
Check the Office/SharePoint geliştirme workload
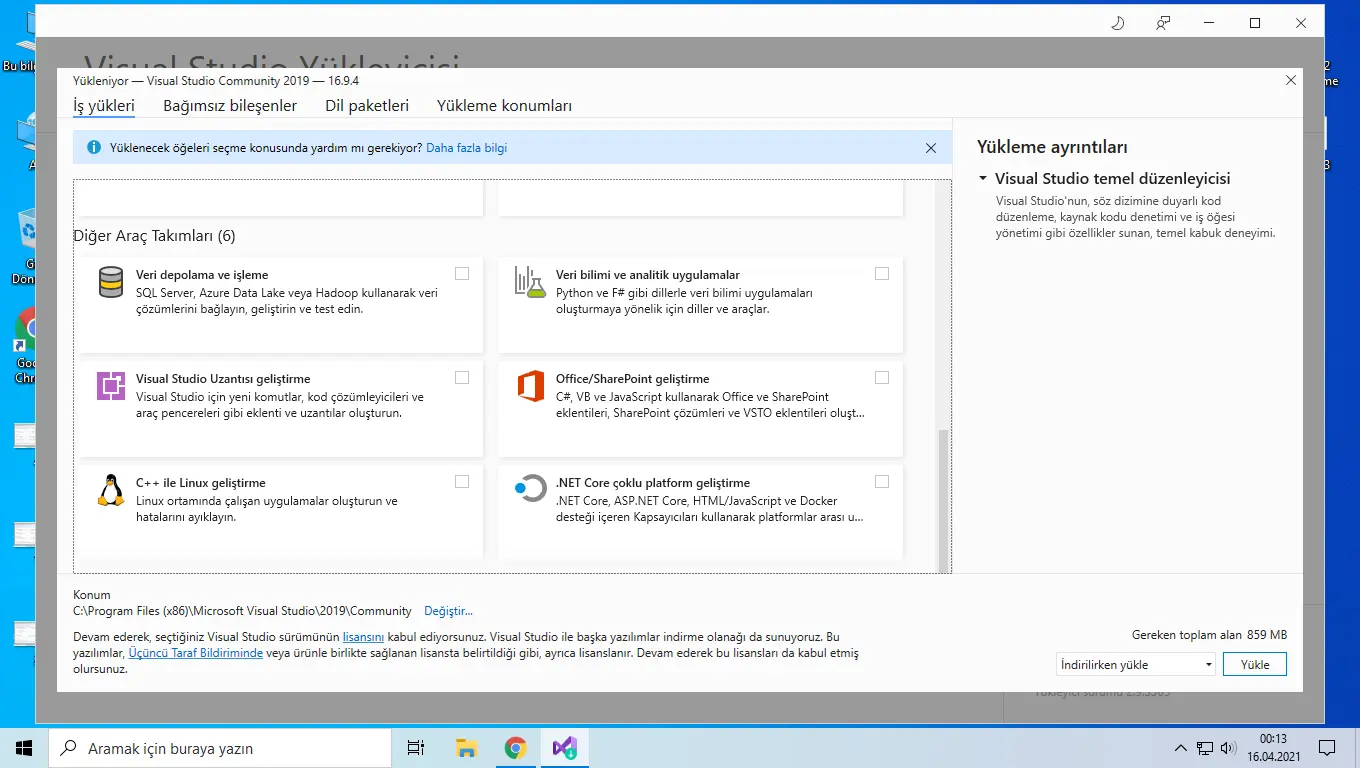click(x=881, y=377)
